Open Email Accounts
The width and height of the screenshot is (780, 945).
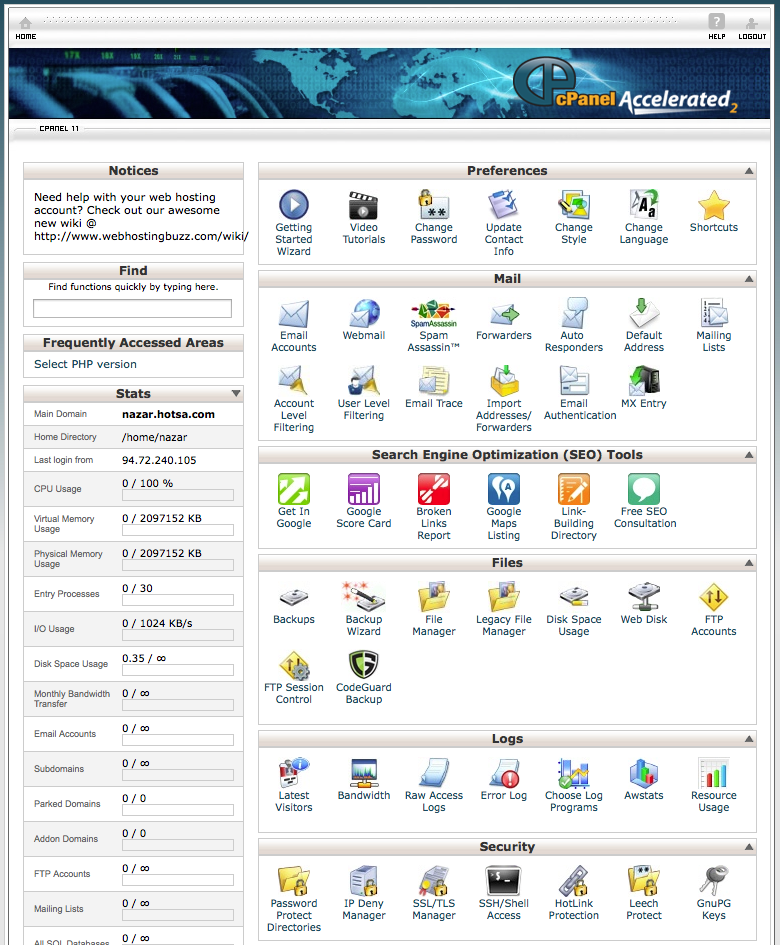(294, 313)
